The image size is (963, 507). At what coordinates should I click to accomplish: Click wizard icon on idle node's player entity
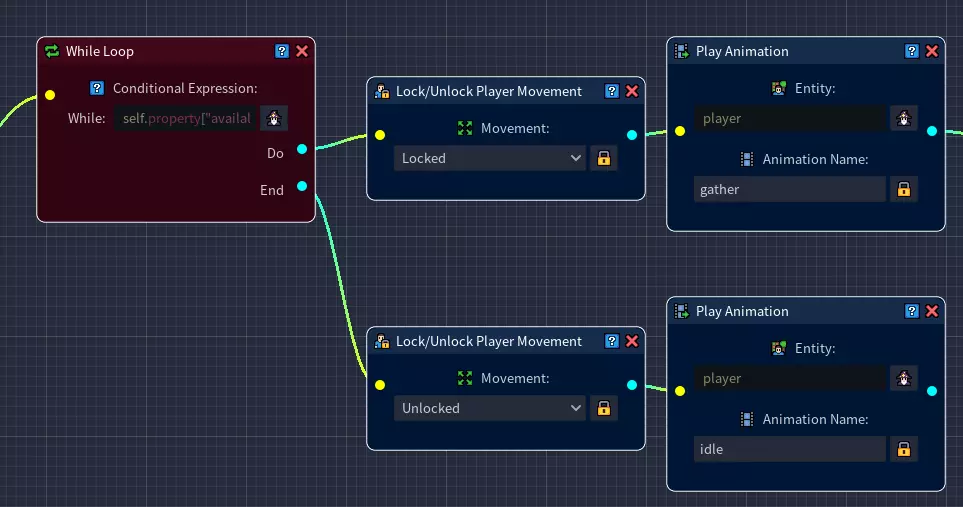click(x=903, y=378)
